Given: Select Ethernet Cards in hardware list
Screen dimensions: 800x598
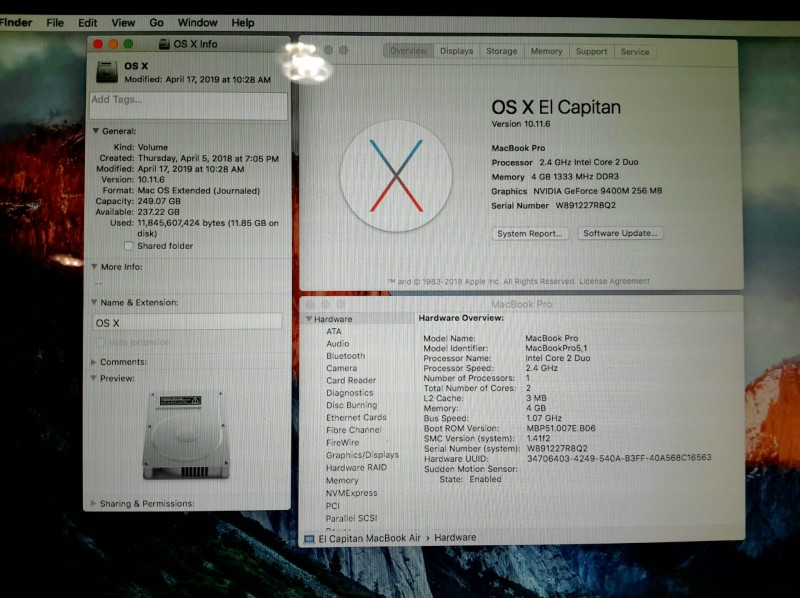Looking at the screenshot, I should pyautogui.click(x=356, y=417).
